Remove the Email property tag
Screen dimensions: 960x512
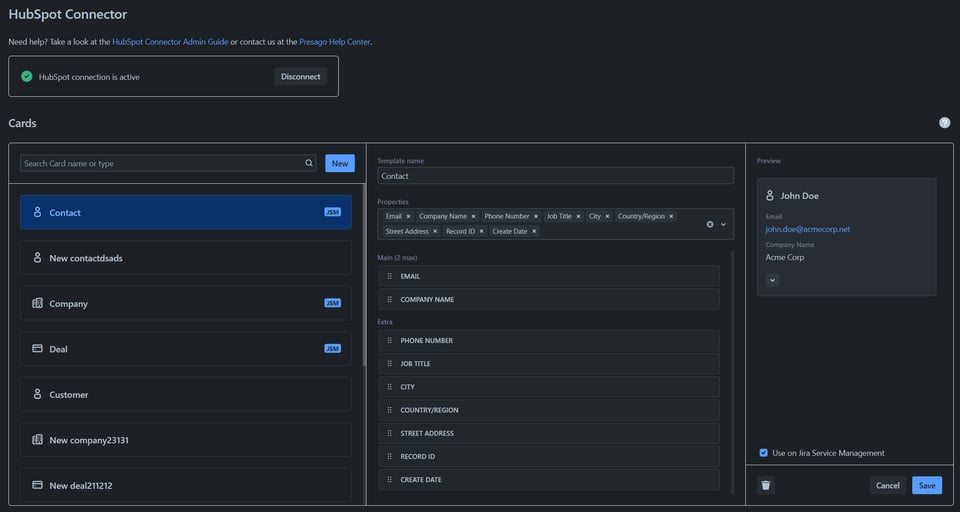click(x=408, y=216)
